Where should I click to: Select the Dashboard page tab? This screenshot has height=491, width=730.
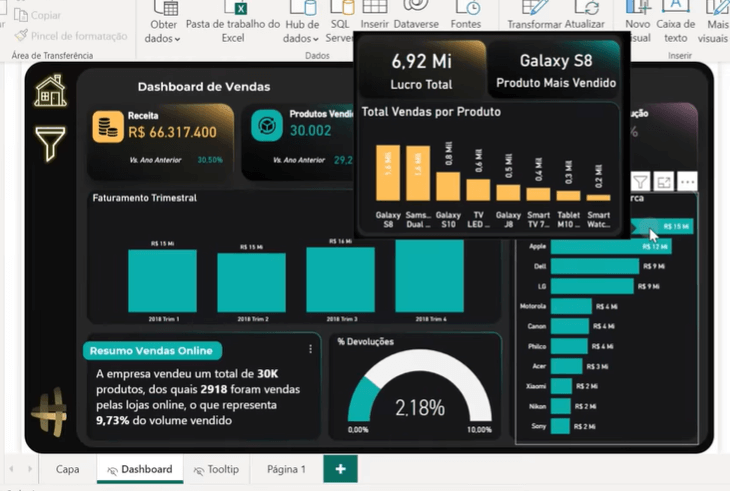click(x=140, y=469)
